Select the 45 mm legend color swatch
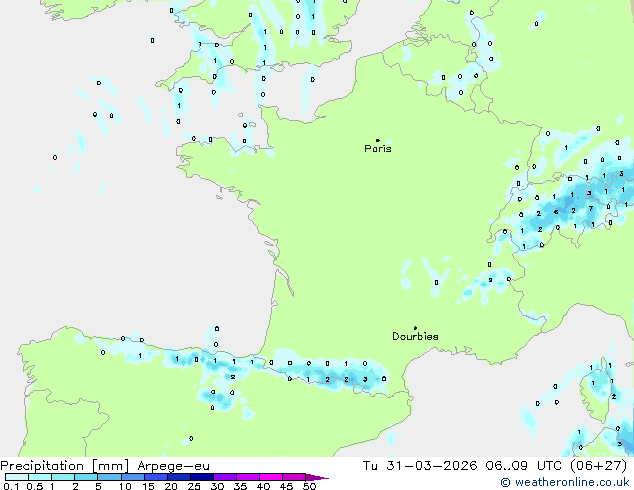Viewport: 634px width, 490px height. coord(294,477)
